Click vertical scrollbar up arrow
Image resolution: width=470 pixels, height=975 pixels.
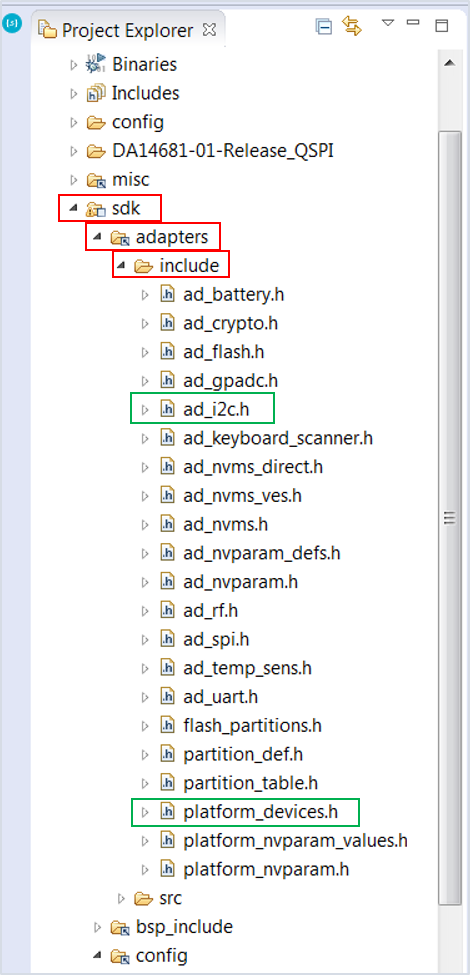449,63
